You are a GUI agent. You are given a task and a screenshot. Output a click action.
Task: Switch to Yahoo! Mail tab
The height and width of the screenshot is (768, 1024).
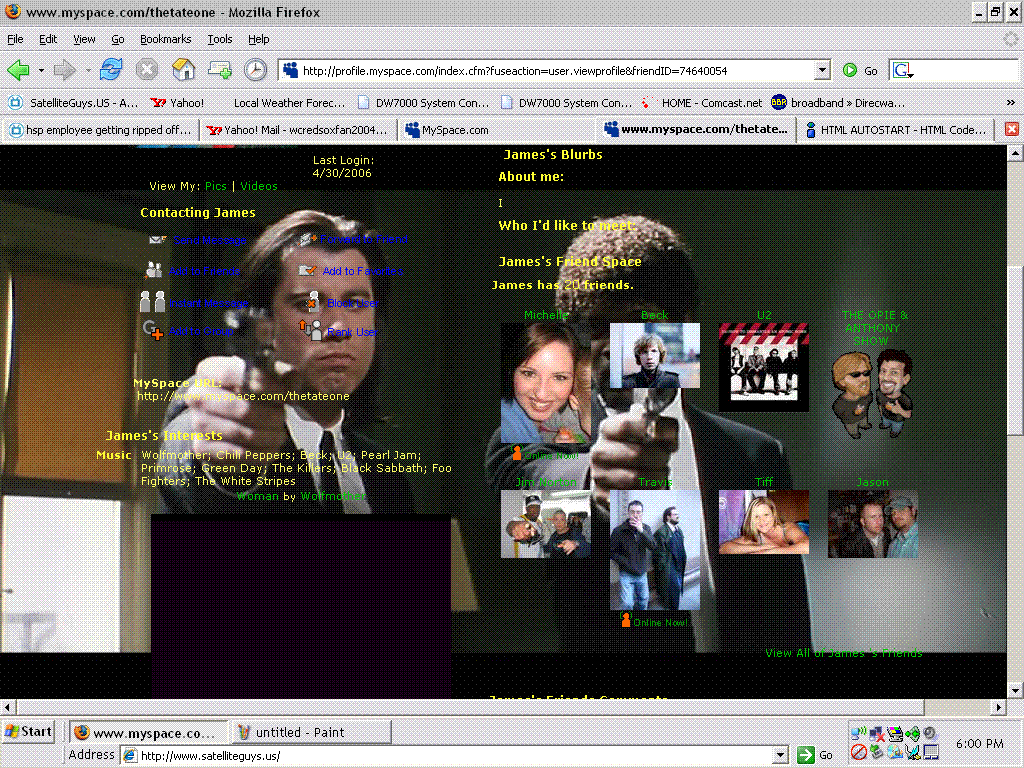pos(297,130)
